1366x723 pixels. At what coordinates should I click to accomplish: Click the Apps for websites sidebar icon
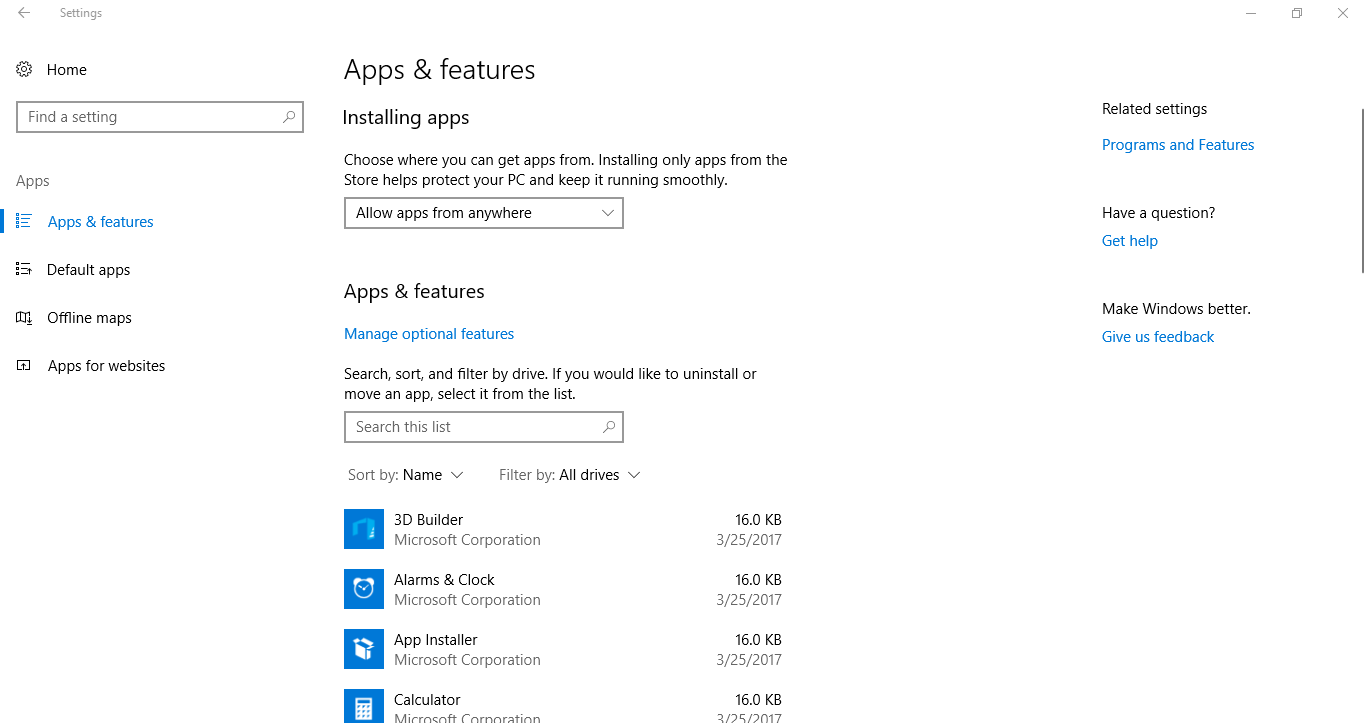(x=24, y=365)
